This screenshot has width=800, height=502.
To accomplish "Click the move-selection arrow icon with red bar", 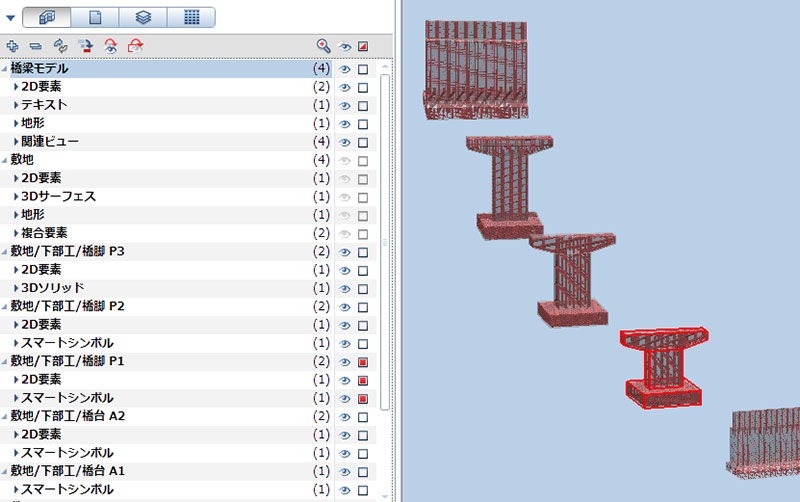I will tap(85, 46).
